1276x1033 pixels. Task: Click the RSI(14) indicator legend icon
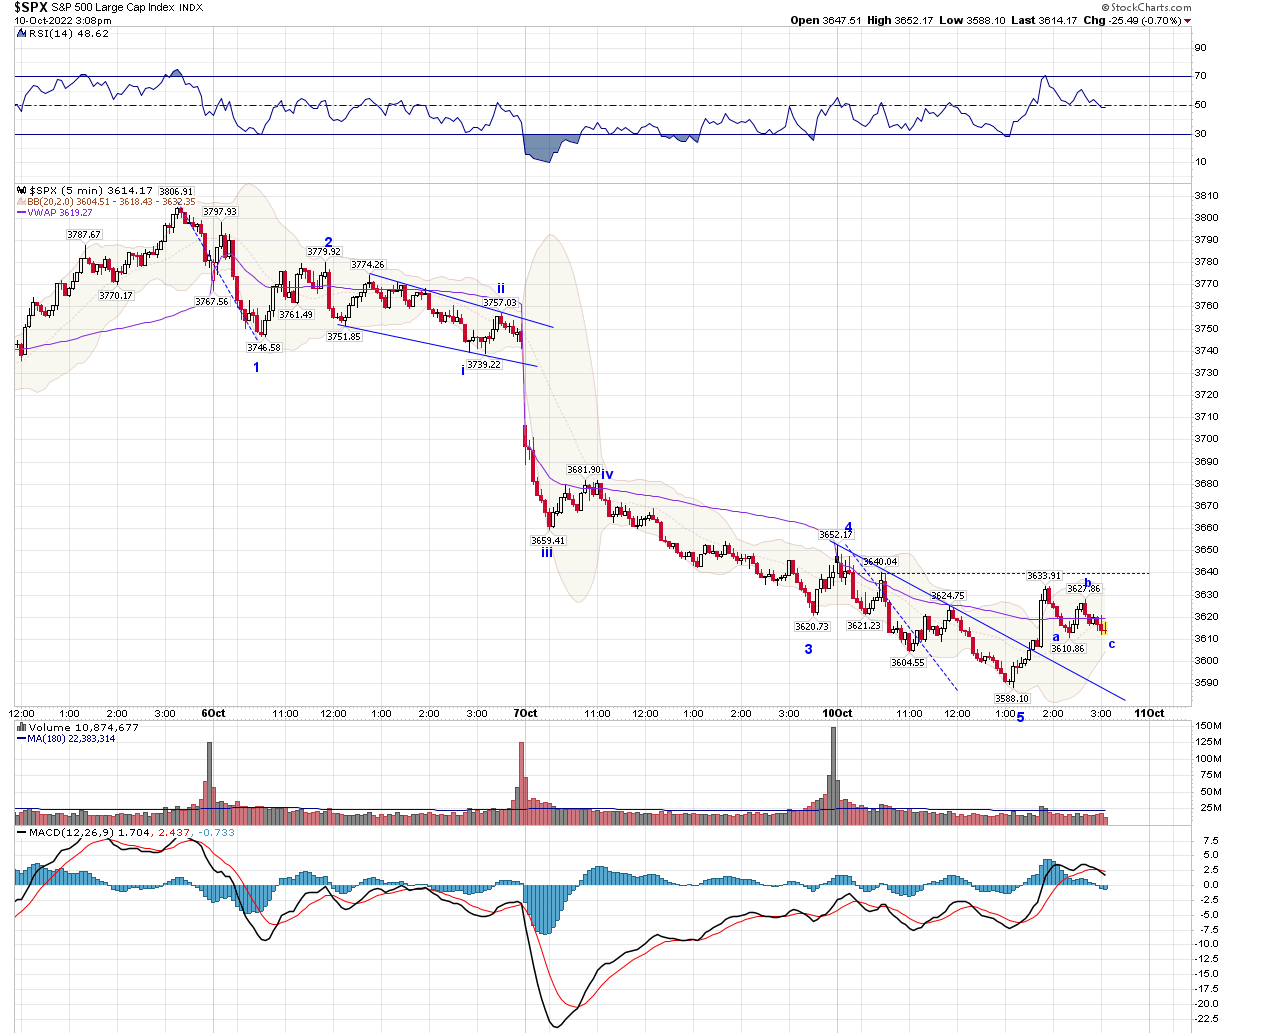coord(21,33)
